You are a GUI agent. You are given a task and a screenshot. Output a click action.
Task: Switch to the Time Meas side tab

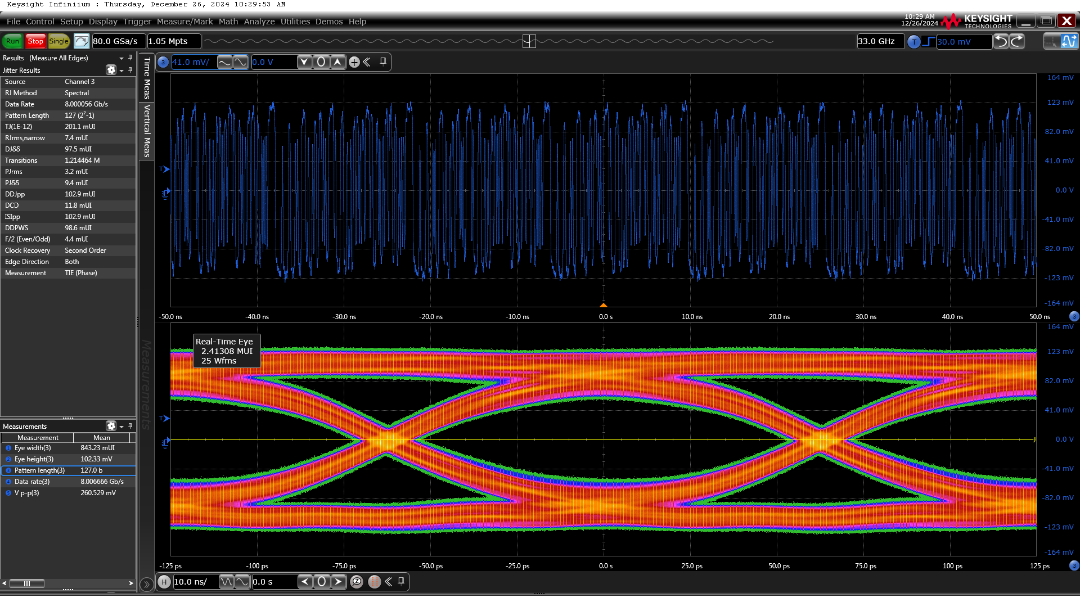pyautogui.click(x=147, y=78)
